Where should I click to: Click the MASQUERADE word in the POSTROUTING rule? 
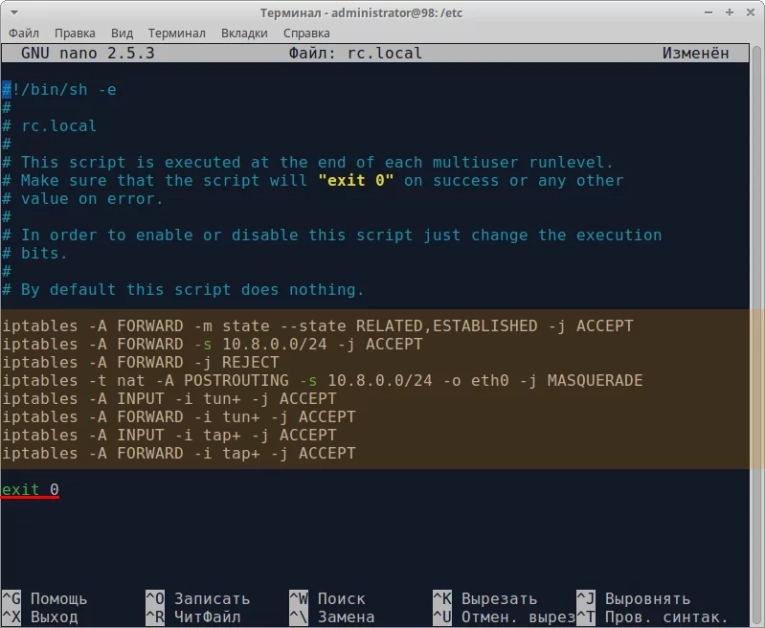coord(595,381)
